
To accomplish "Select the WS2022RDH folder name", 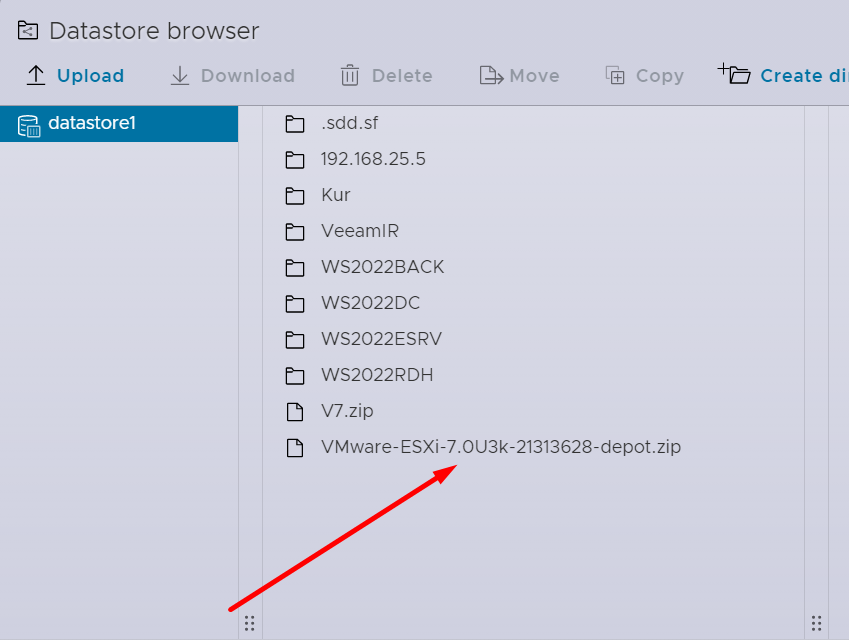I will 377,375.
